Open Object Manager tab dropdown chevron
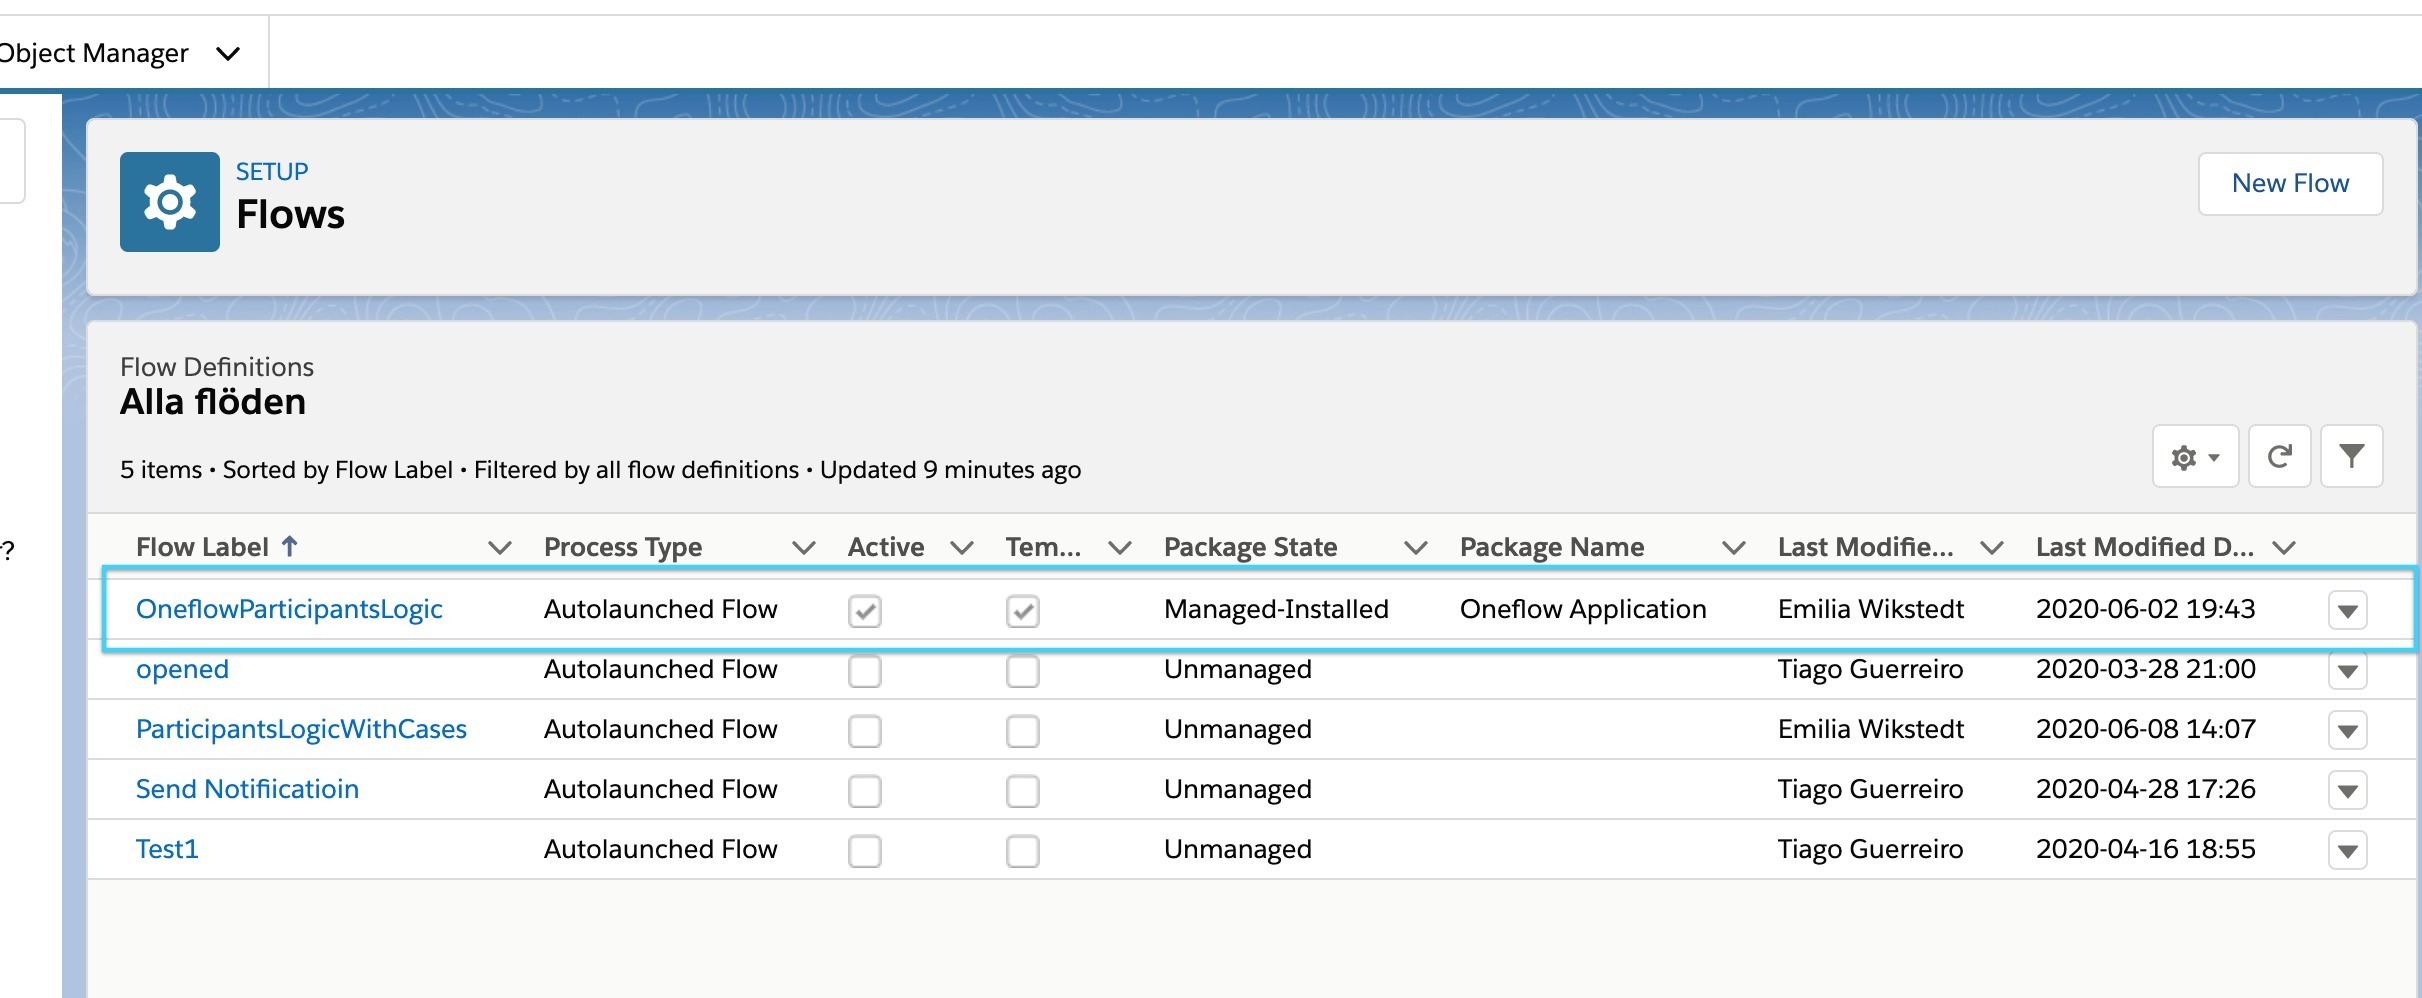This screenshot has width=2422, height=998. pyautogui.click(x=228, y=54)
